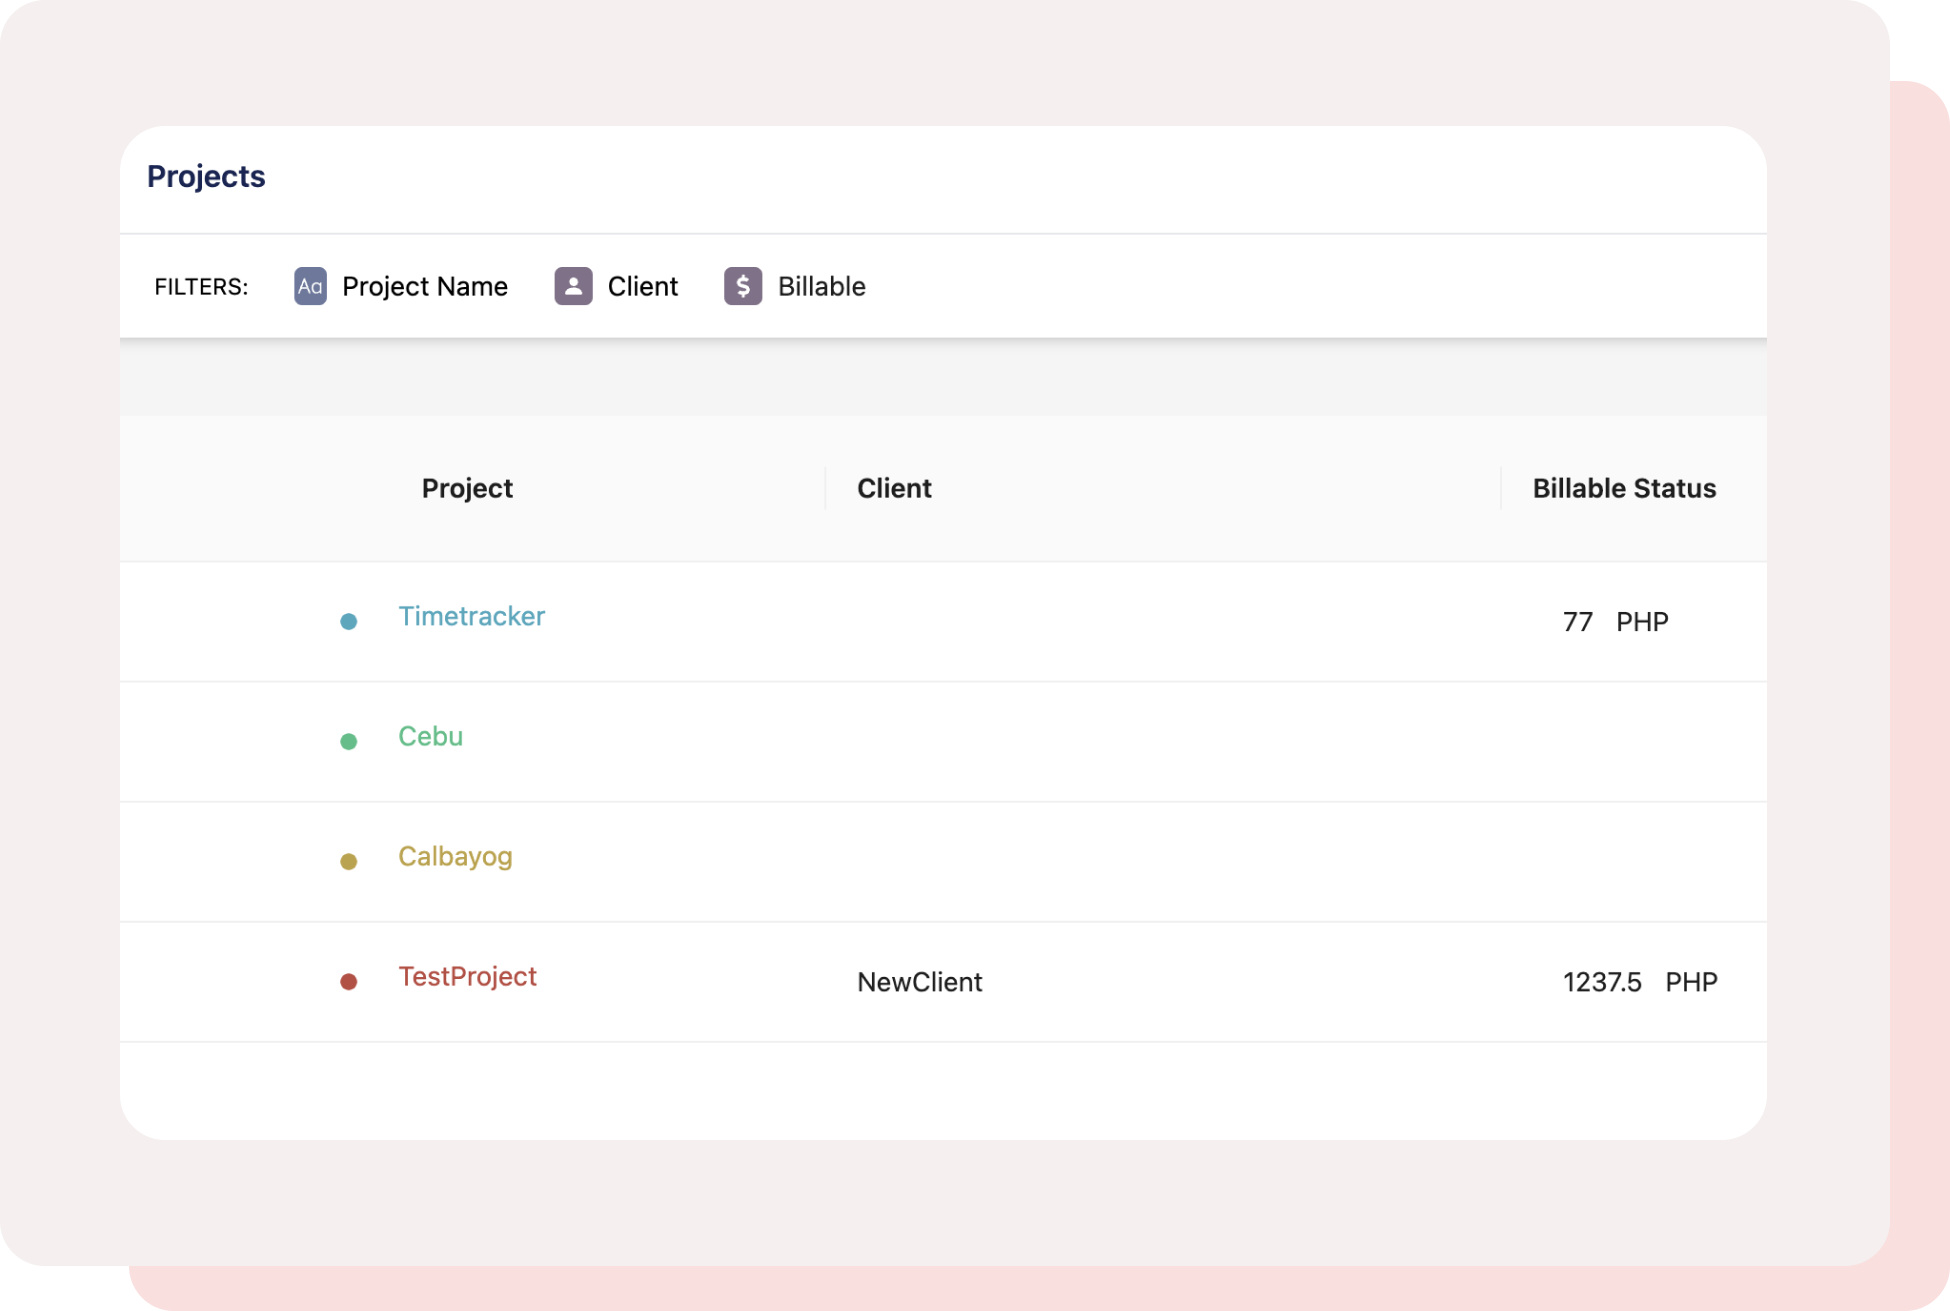Click the green dot beside Cebu

pyautogui.click(x=349, y=741)
